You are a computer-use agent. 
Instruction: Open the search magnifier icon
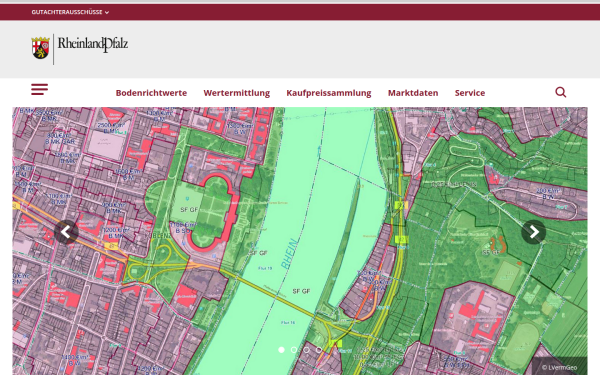(x=561, y=92)
